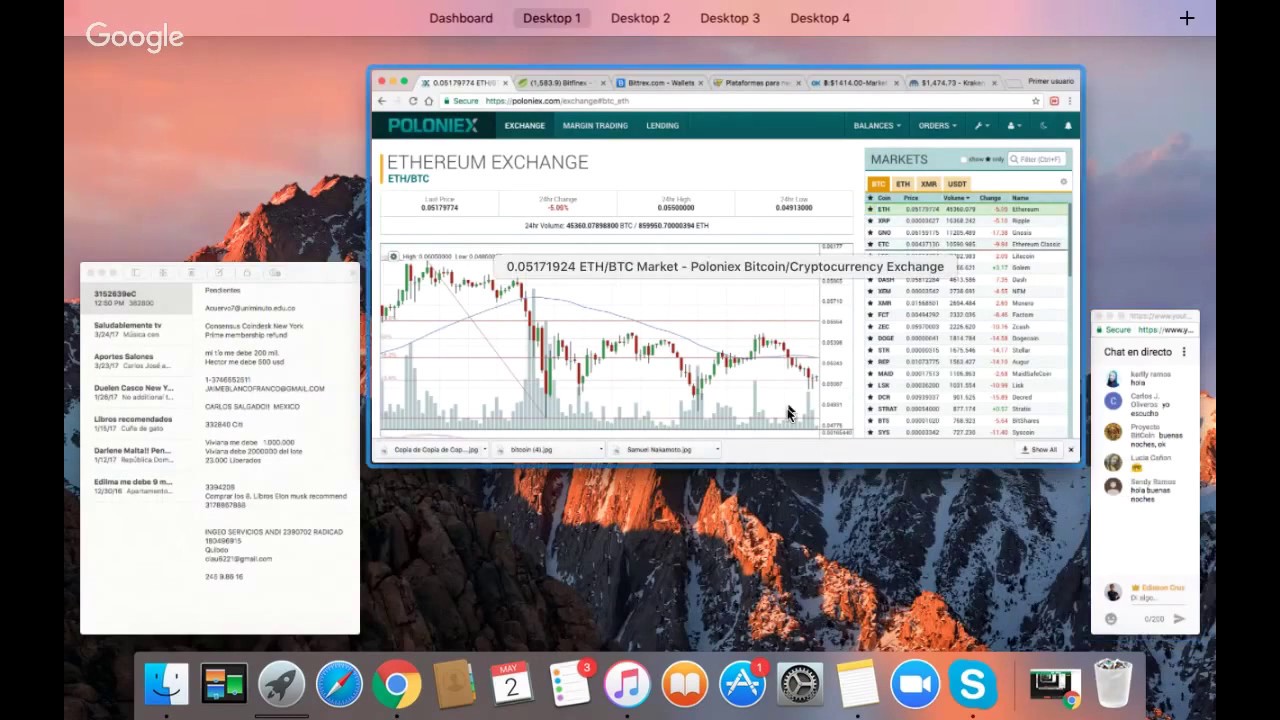
Task: Open Reminders with 3 badge
Action: pyautogui.click(x=570, y=685)
